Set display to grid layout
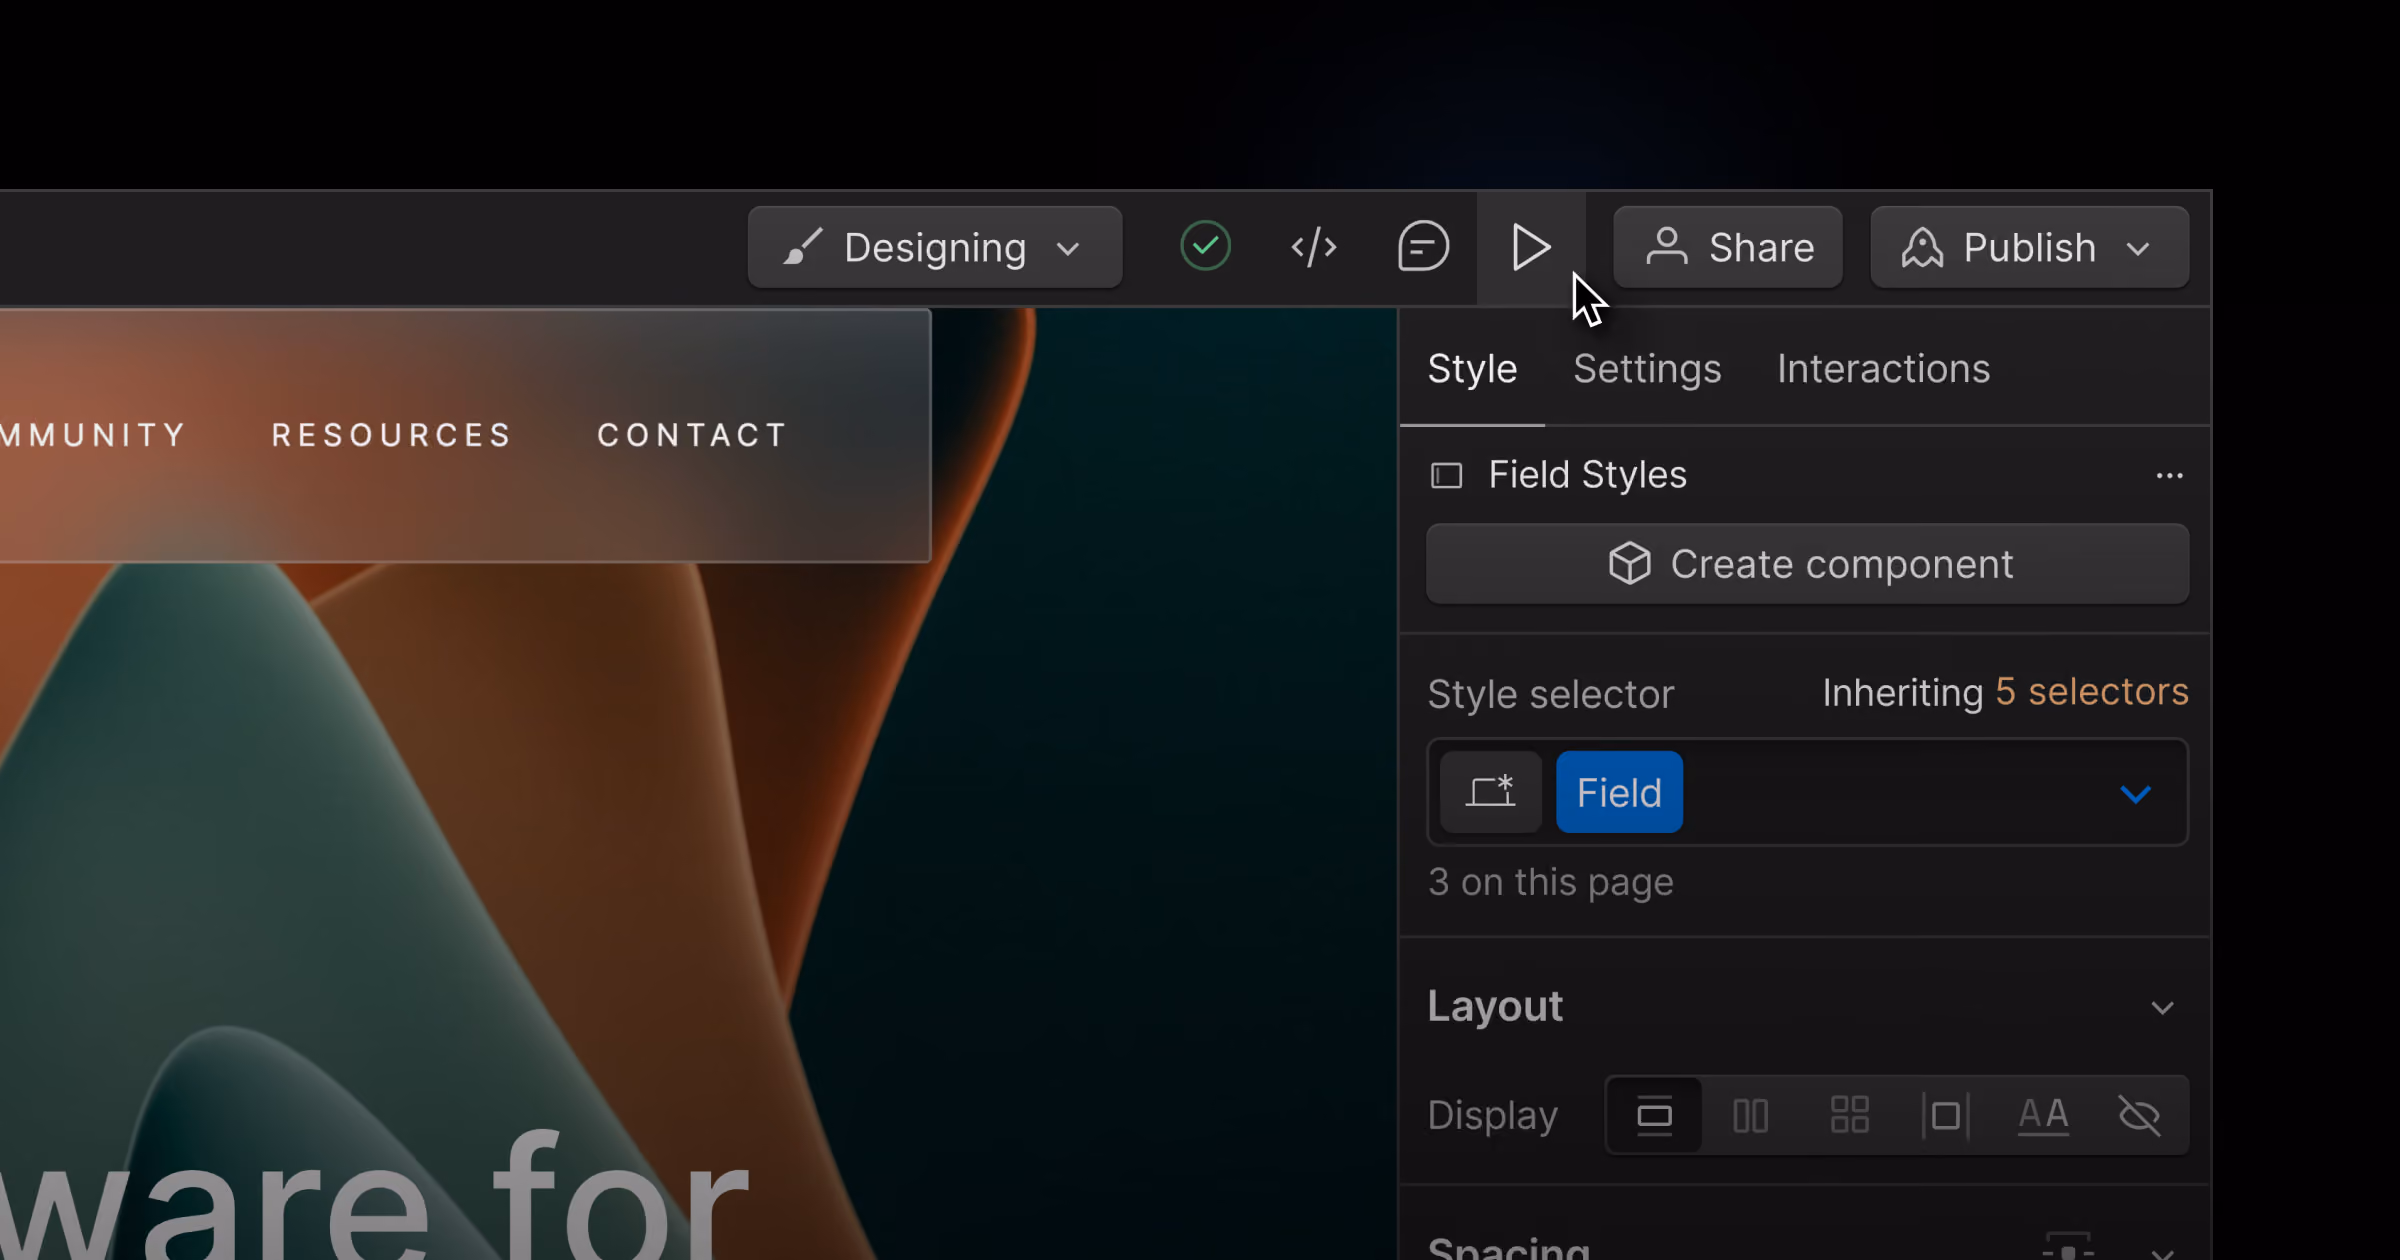 [x=1849, y=1115]
